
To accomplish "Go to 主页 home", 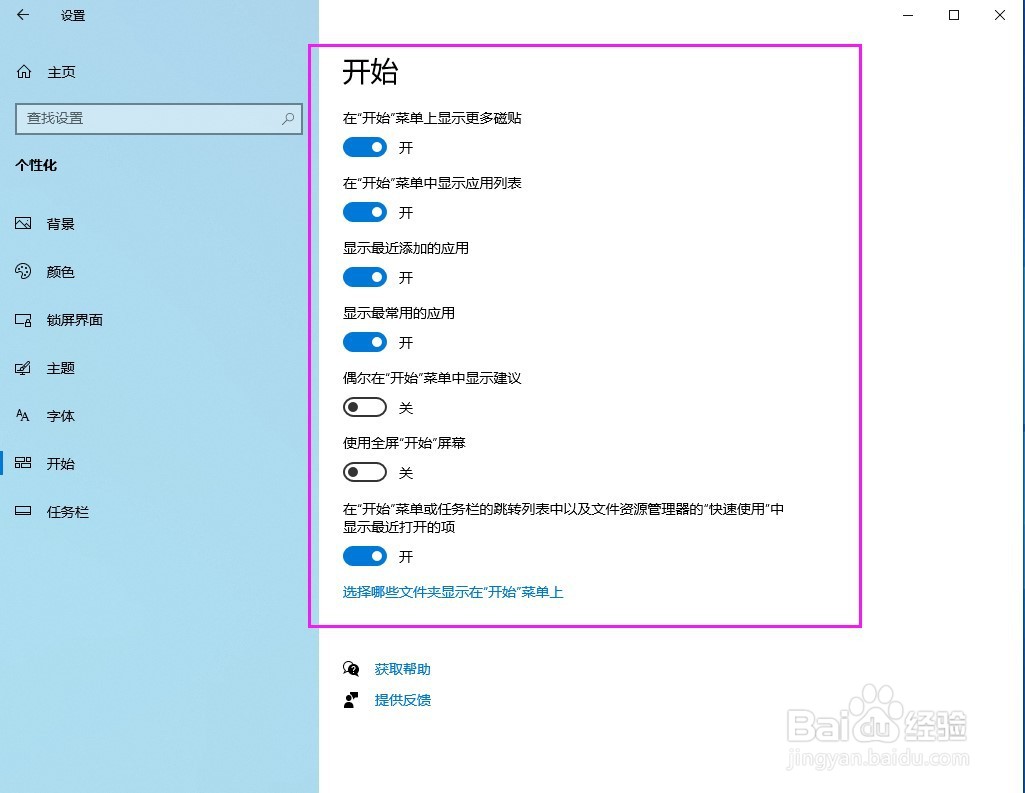I will [x=61, y=72].
